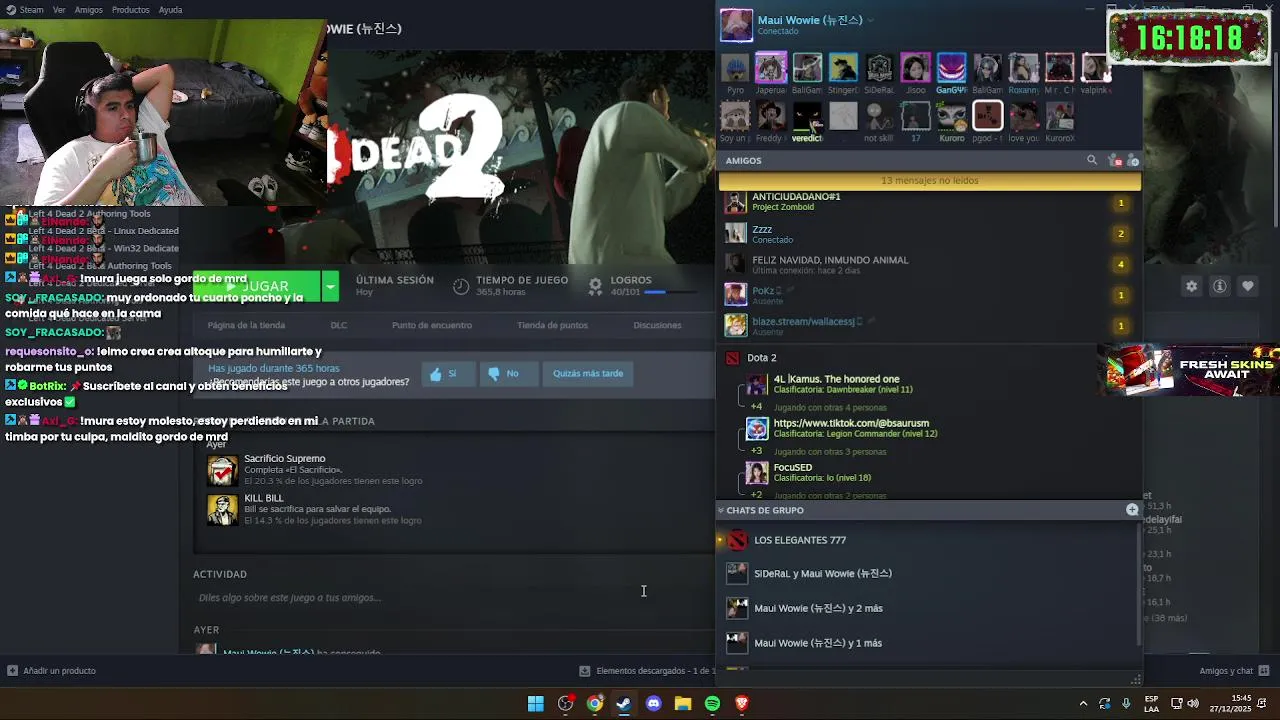
Task: Open the Jugar button dropdown arrow
Action: [330, 286]
